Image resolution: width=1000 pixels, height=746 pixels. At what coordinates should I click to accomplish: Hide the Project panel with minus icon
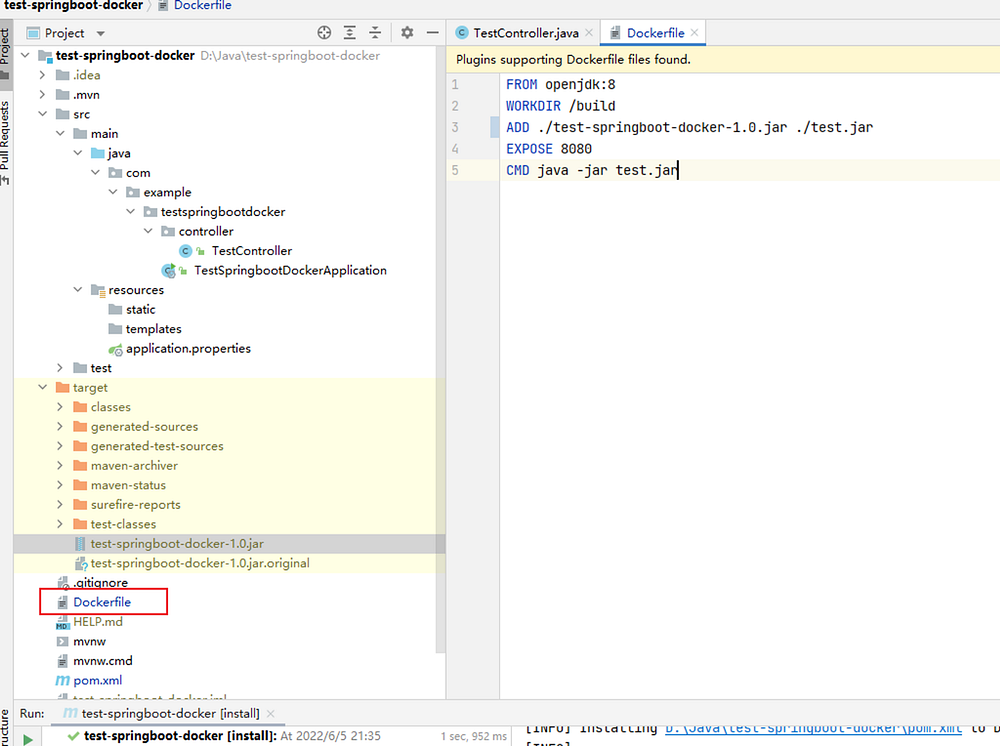[x=432, y=33]
